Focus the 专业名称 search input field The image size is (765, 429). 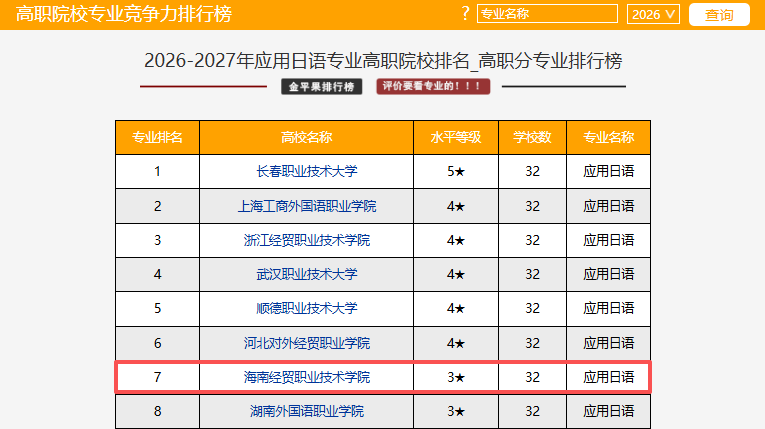click(547, 14)
